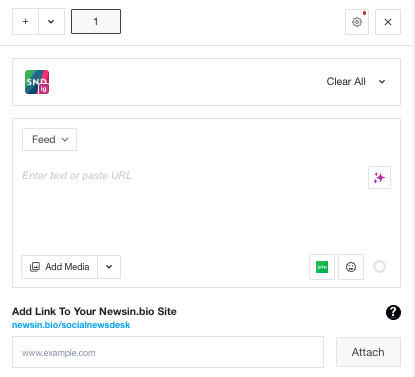Expand the chevron beside Clear All
415x377 pixels.
(x=382, y=82)
